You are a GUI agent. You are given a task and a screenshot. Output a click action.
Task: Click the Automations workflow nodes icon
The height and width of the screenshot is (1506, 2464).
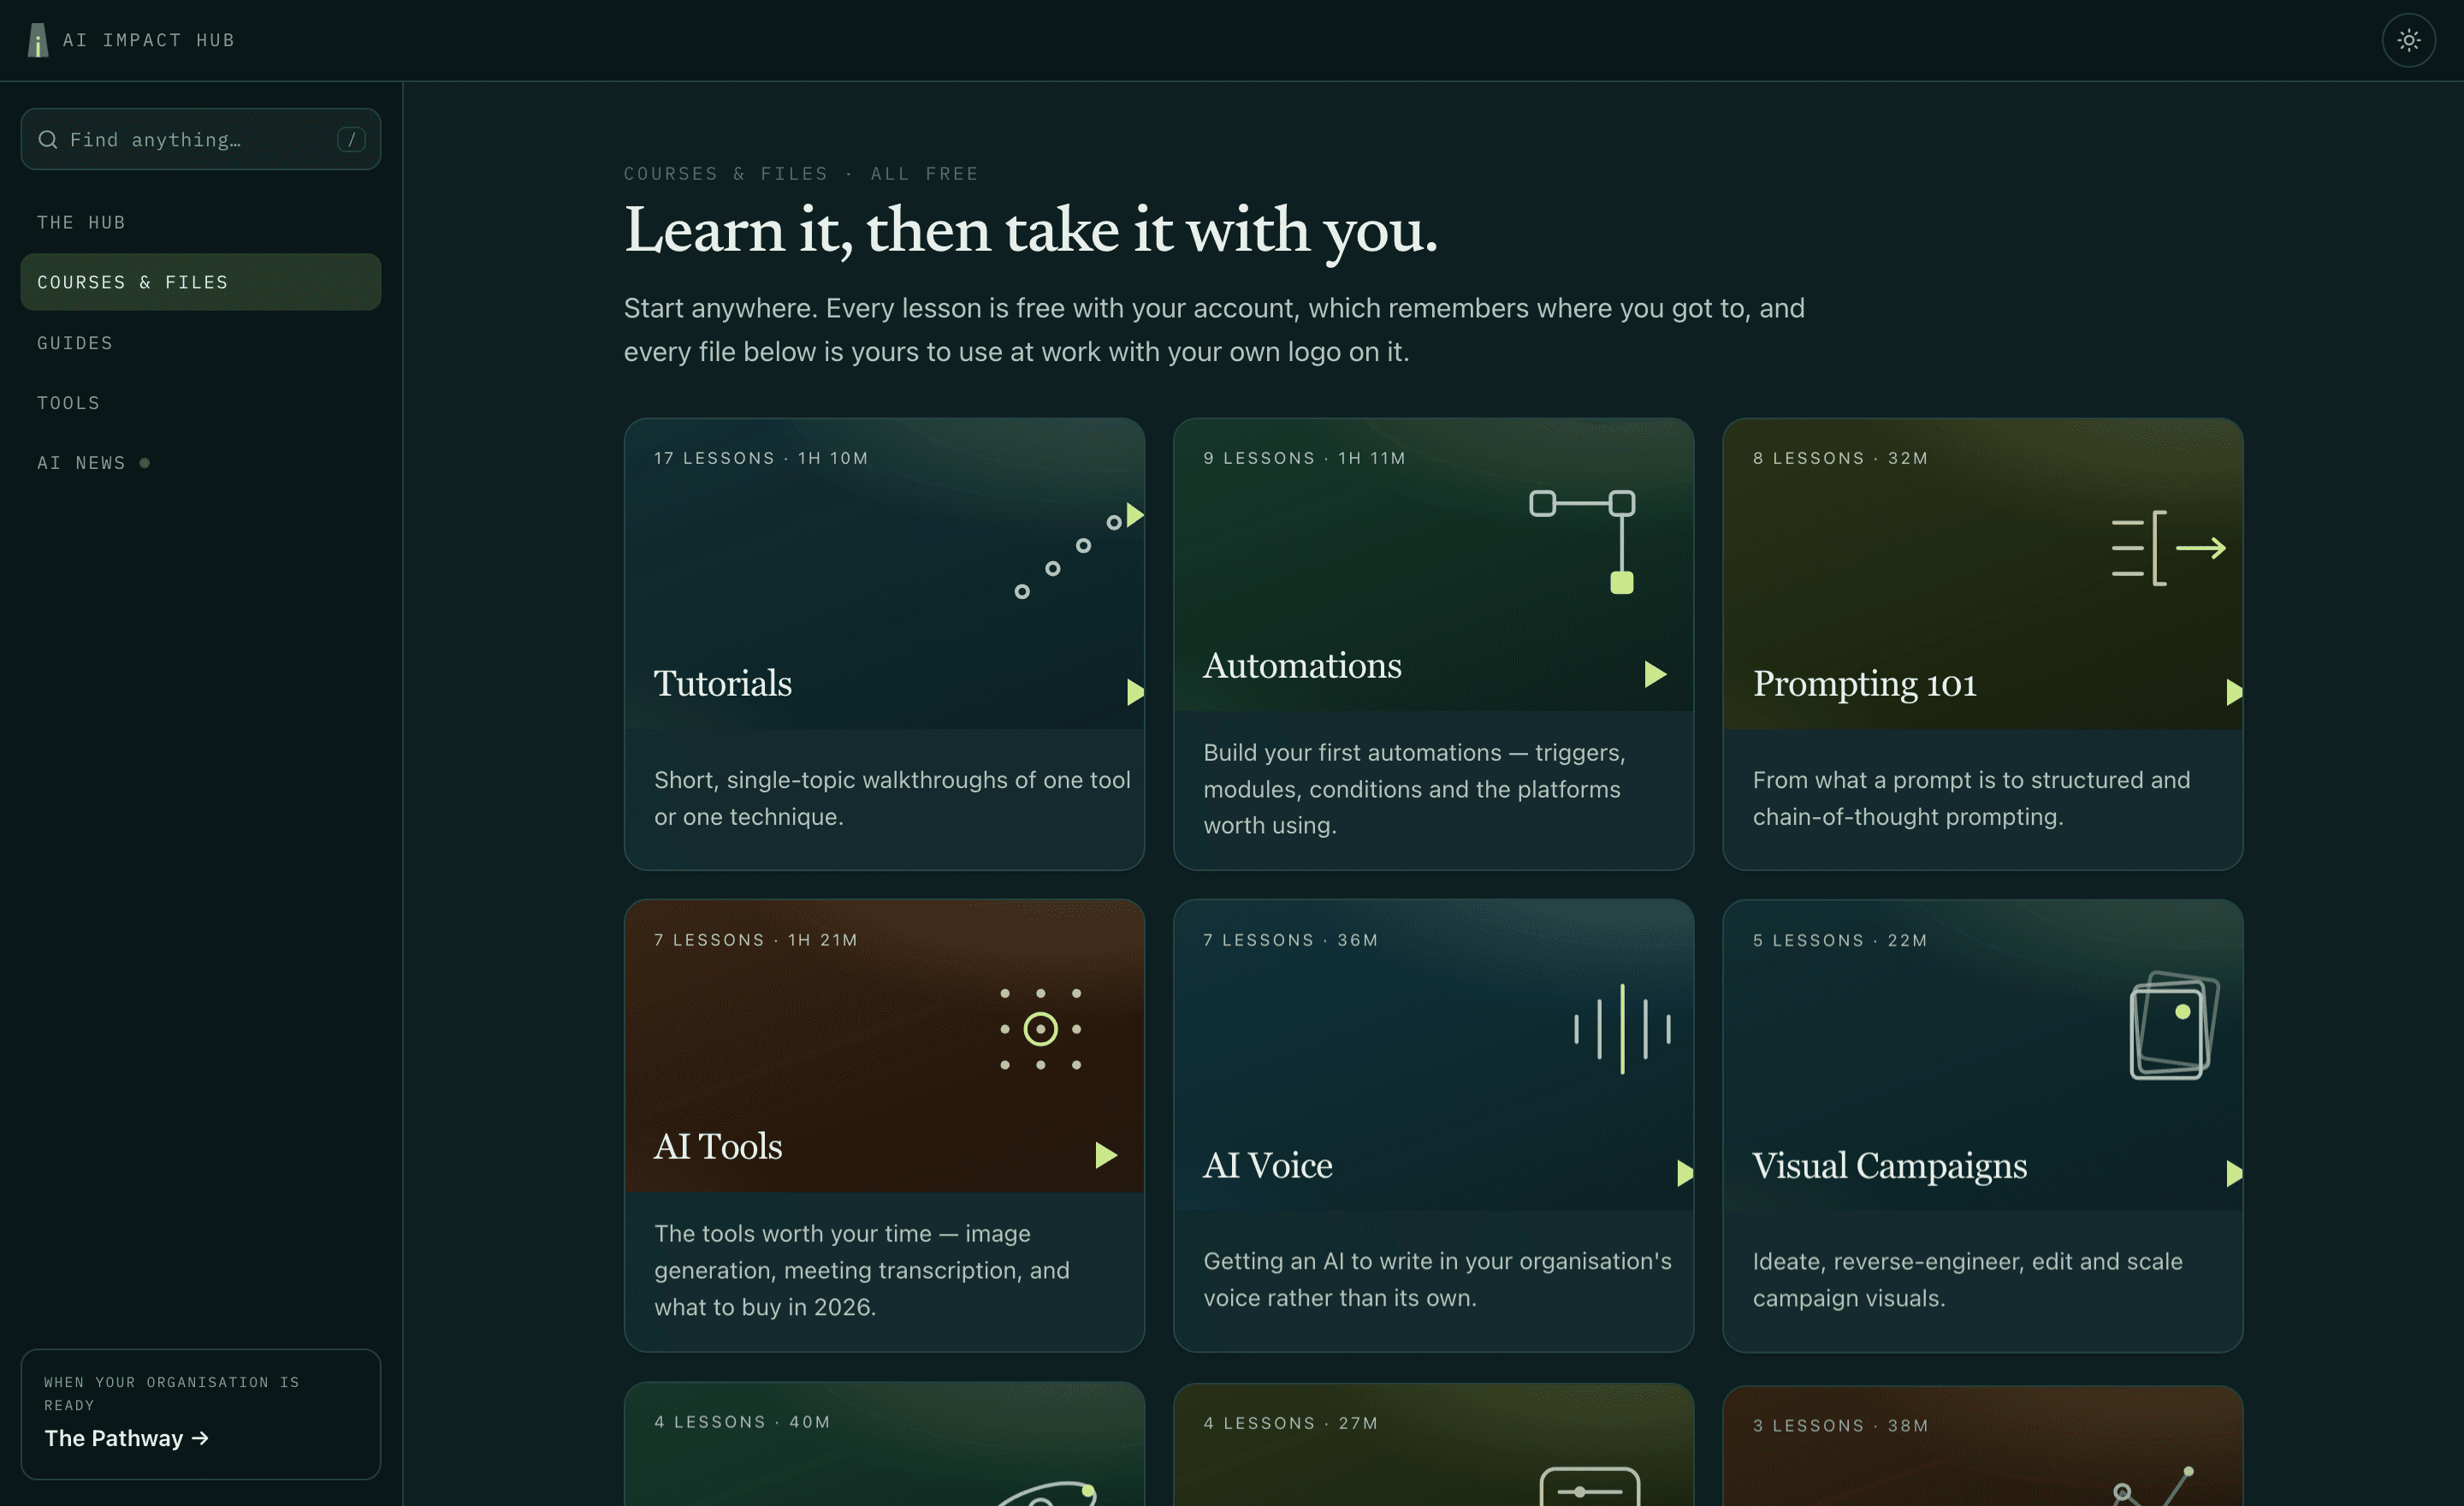pyautogui.click(x=1582, y=541)
